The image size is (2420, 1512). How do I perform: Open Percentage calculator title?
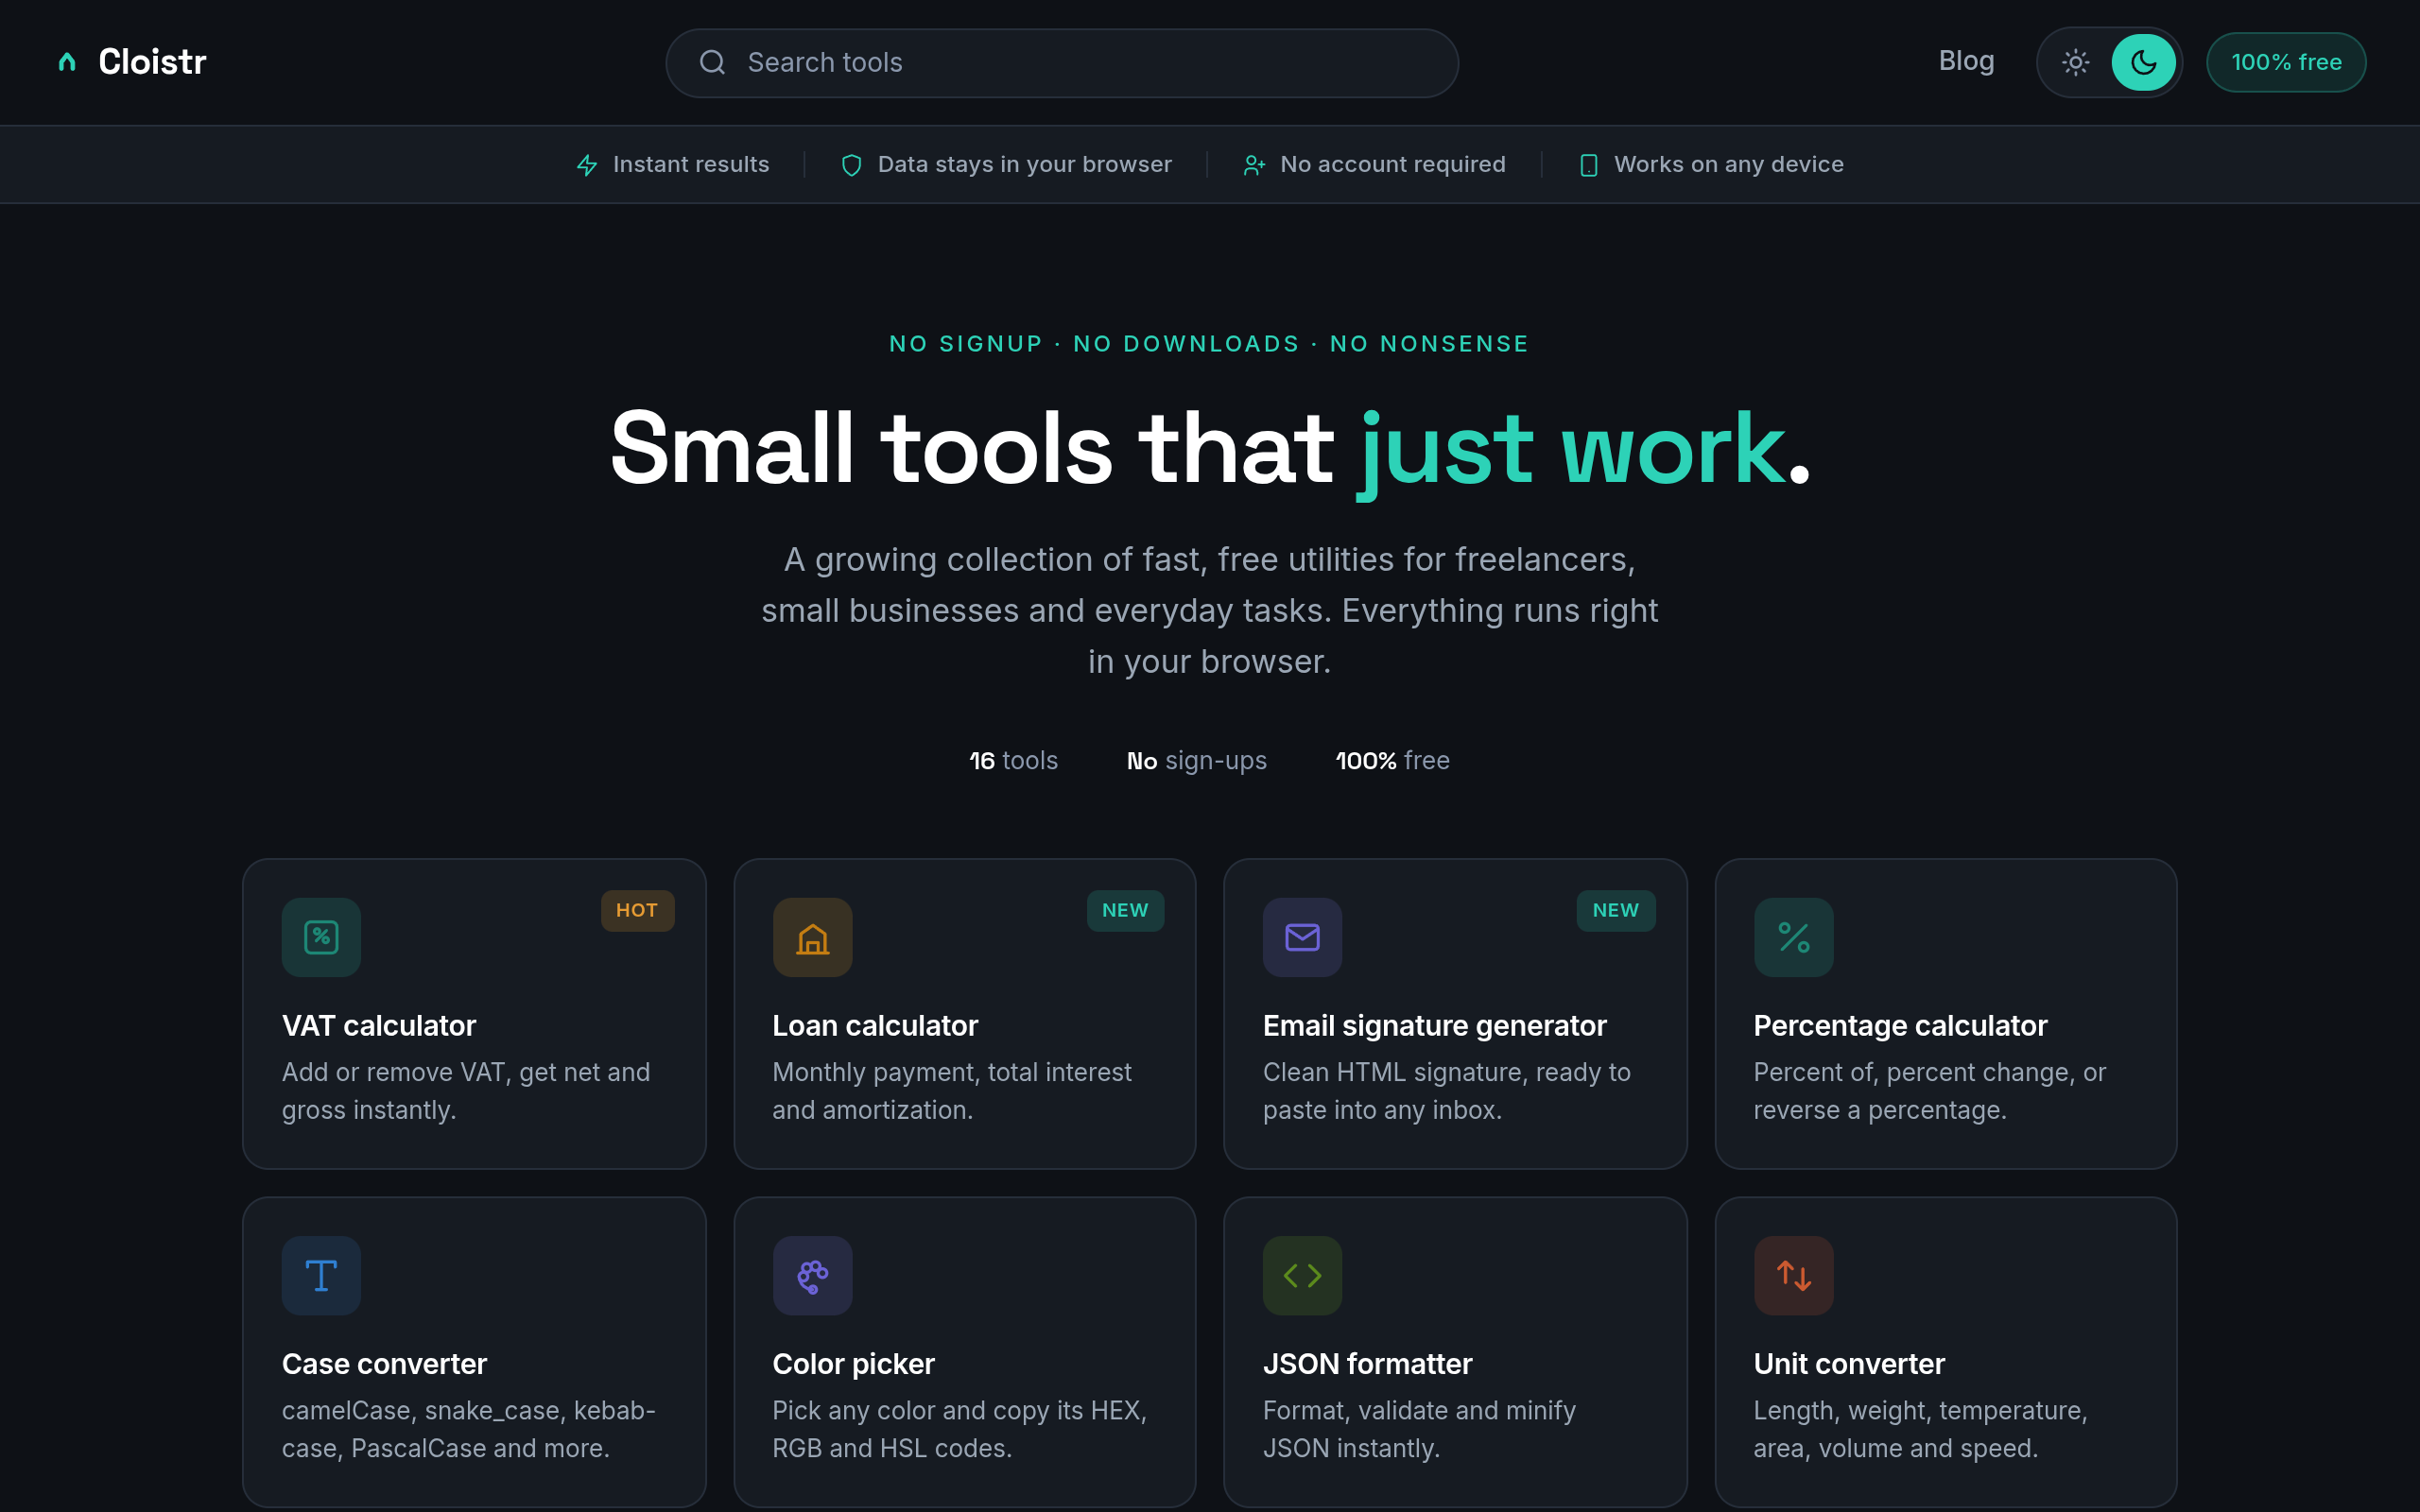pos(1900,1025)
